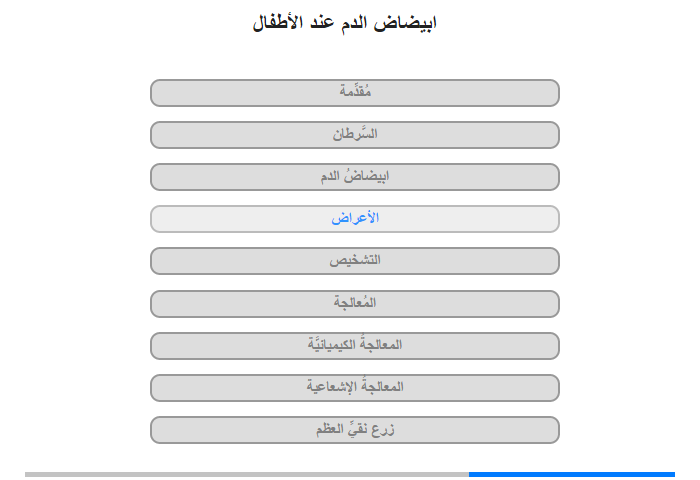Click the highlighted الأعراض blue item

point(354,219)
